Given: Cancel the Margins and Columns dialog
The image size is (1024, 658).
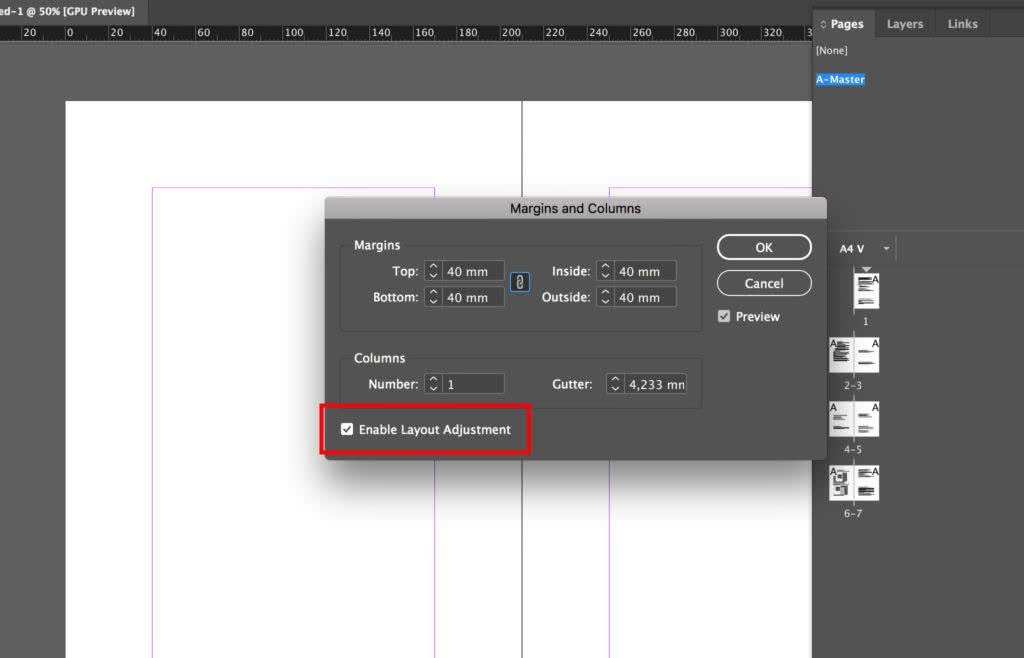Looking at the screenshot, I should [x=764, y=283].
